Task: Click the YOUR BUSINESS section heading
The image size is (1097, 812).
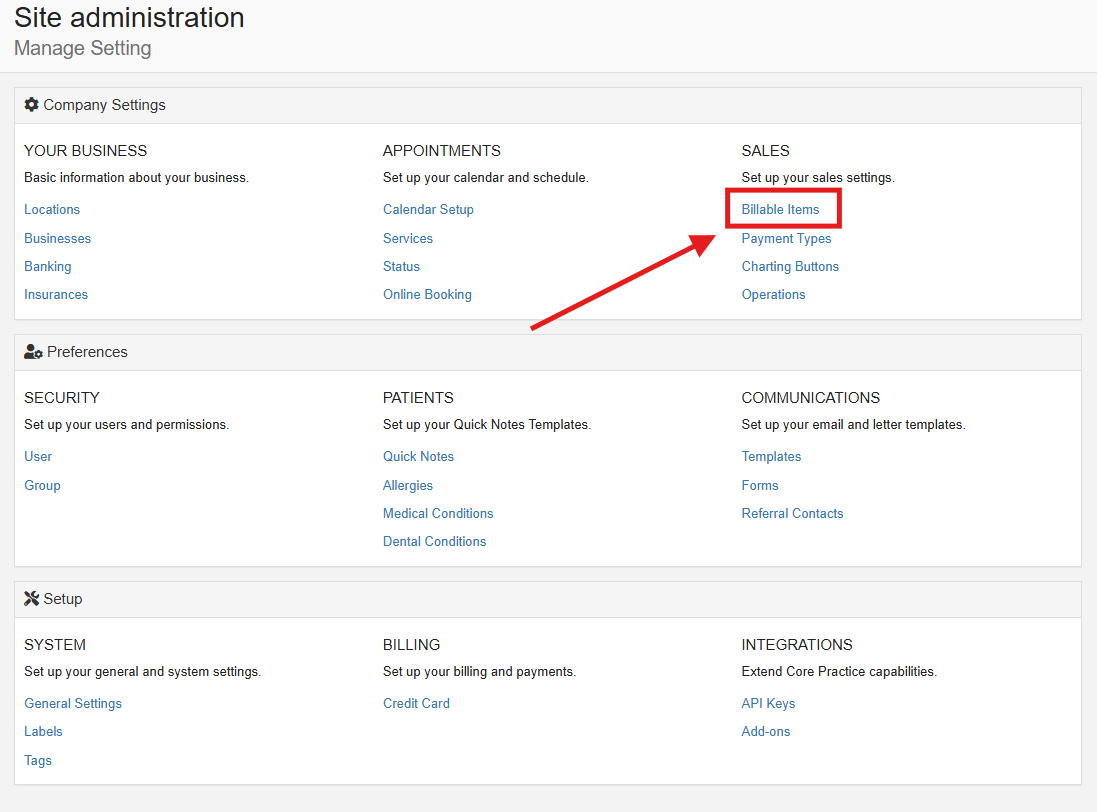Action: click(85, 151)
